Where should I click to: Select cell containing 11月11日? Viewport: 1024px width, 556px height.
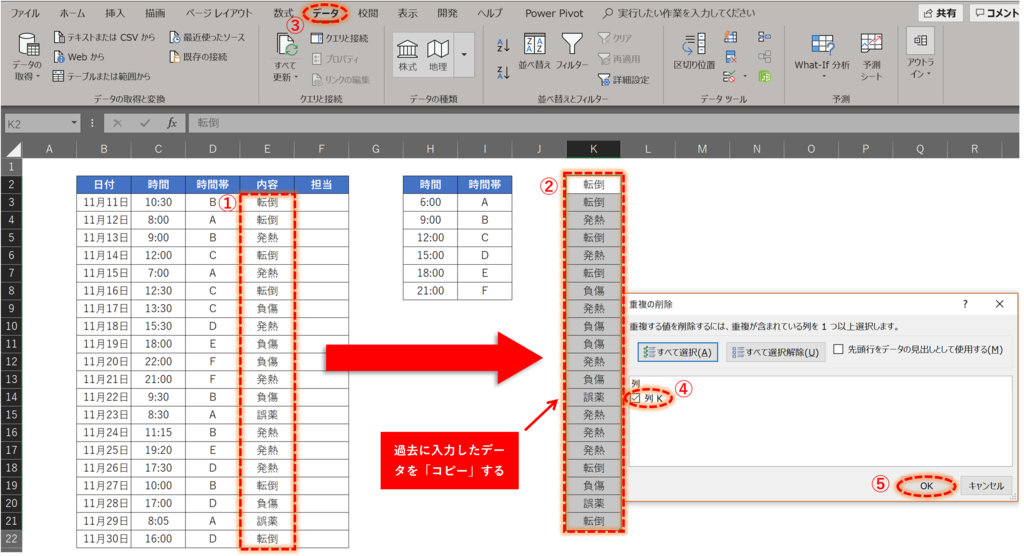pos(104,203)
